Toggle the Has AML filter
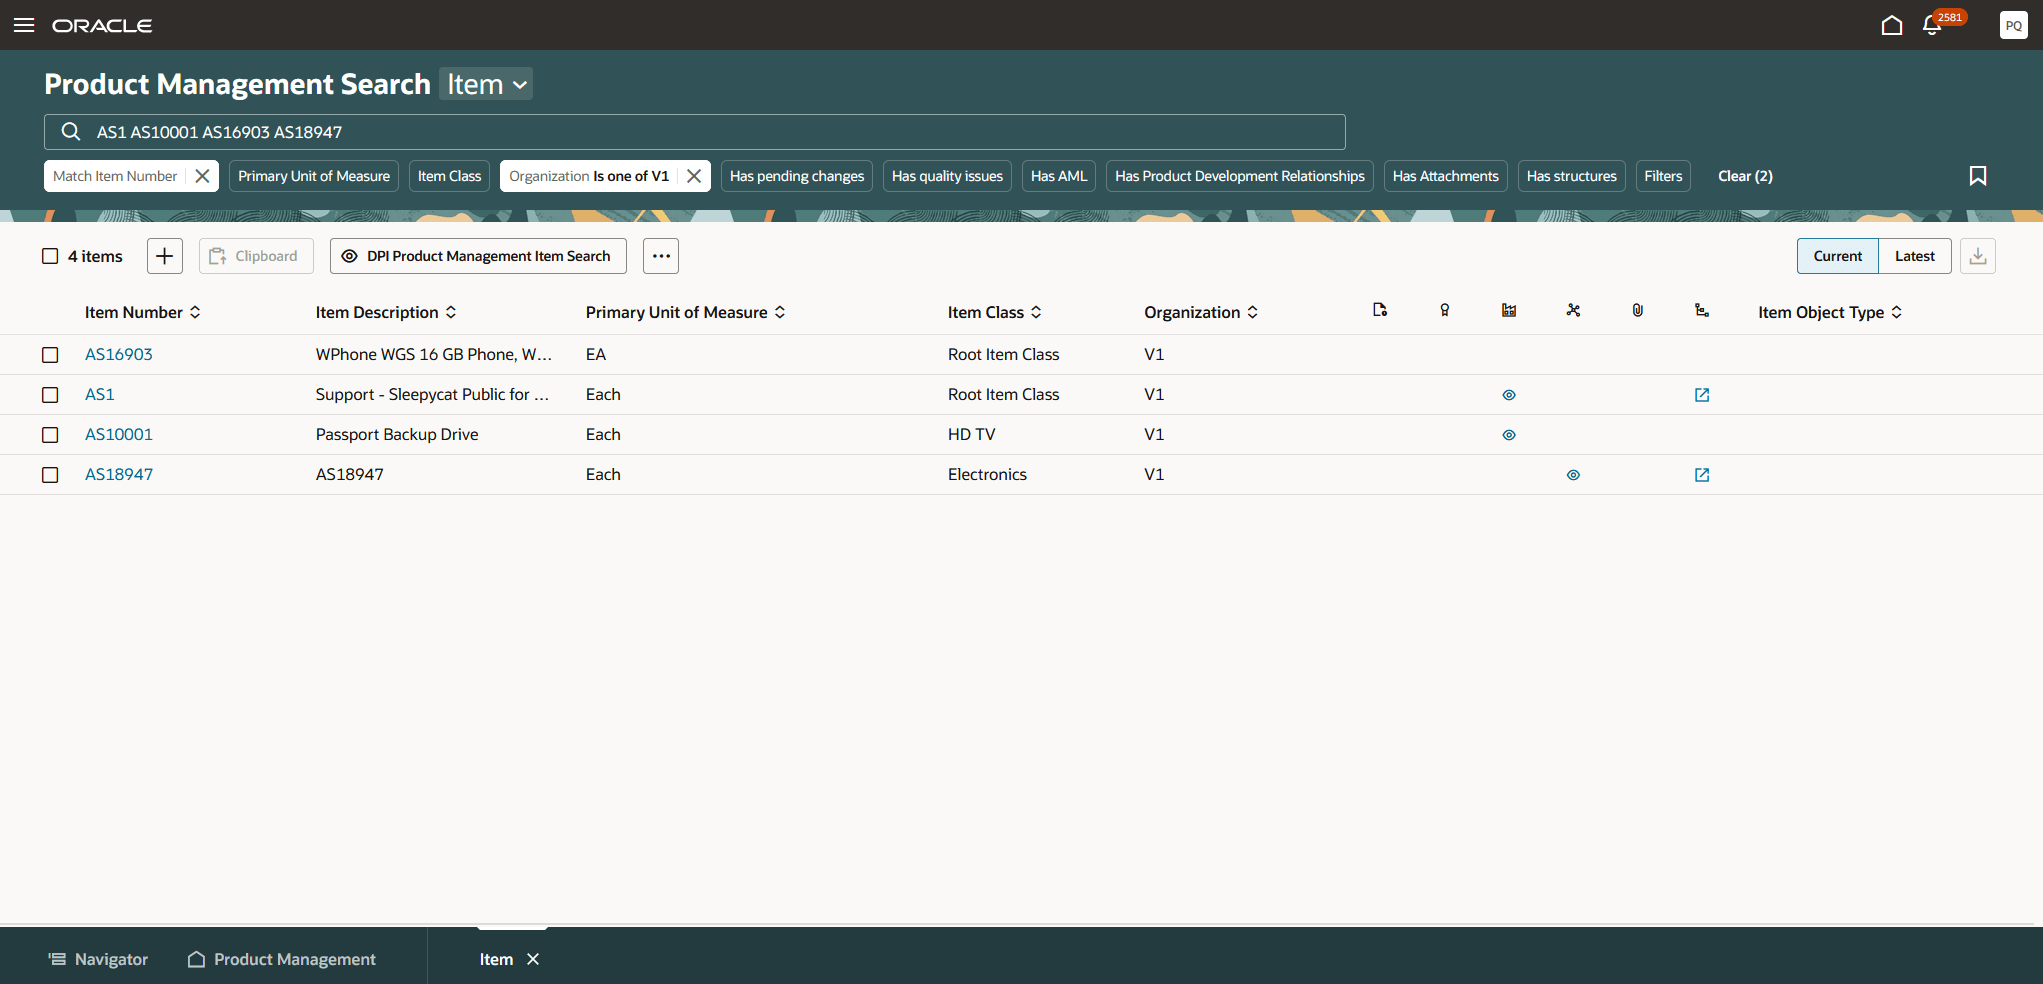Viewport: 2043px width, 984px height. [1059, 176]
